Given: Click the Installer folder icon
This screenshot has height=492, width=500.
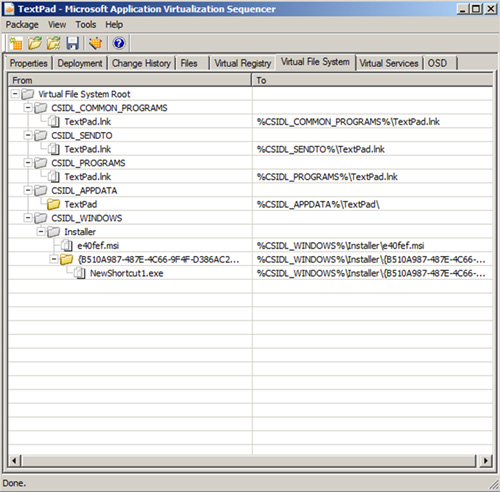Looking at the screenshot, I should click(53, 232).
